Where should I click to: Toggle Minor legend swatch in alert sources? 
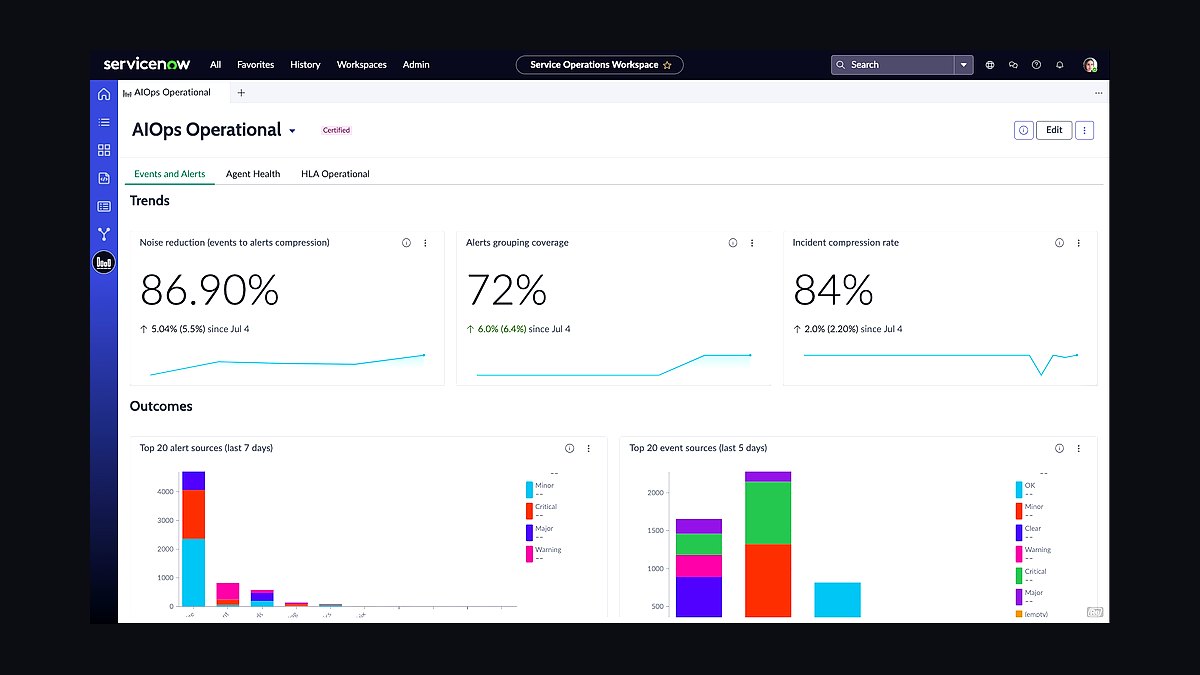529,490
